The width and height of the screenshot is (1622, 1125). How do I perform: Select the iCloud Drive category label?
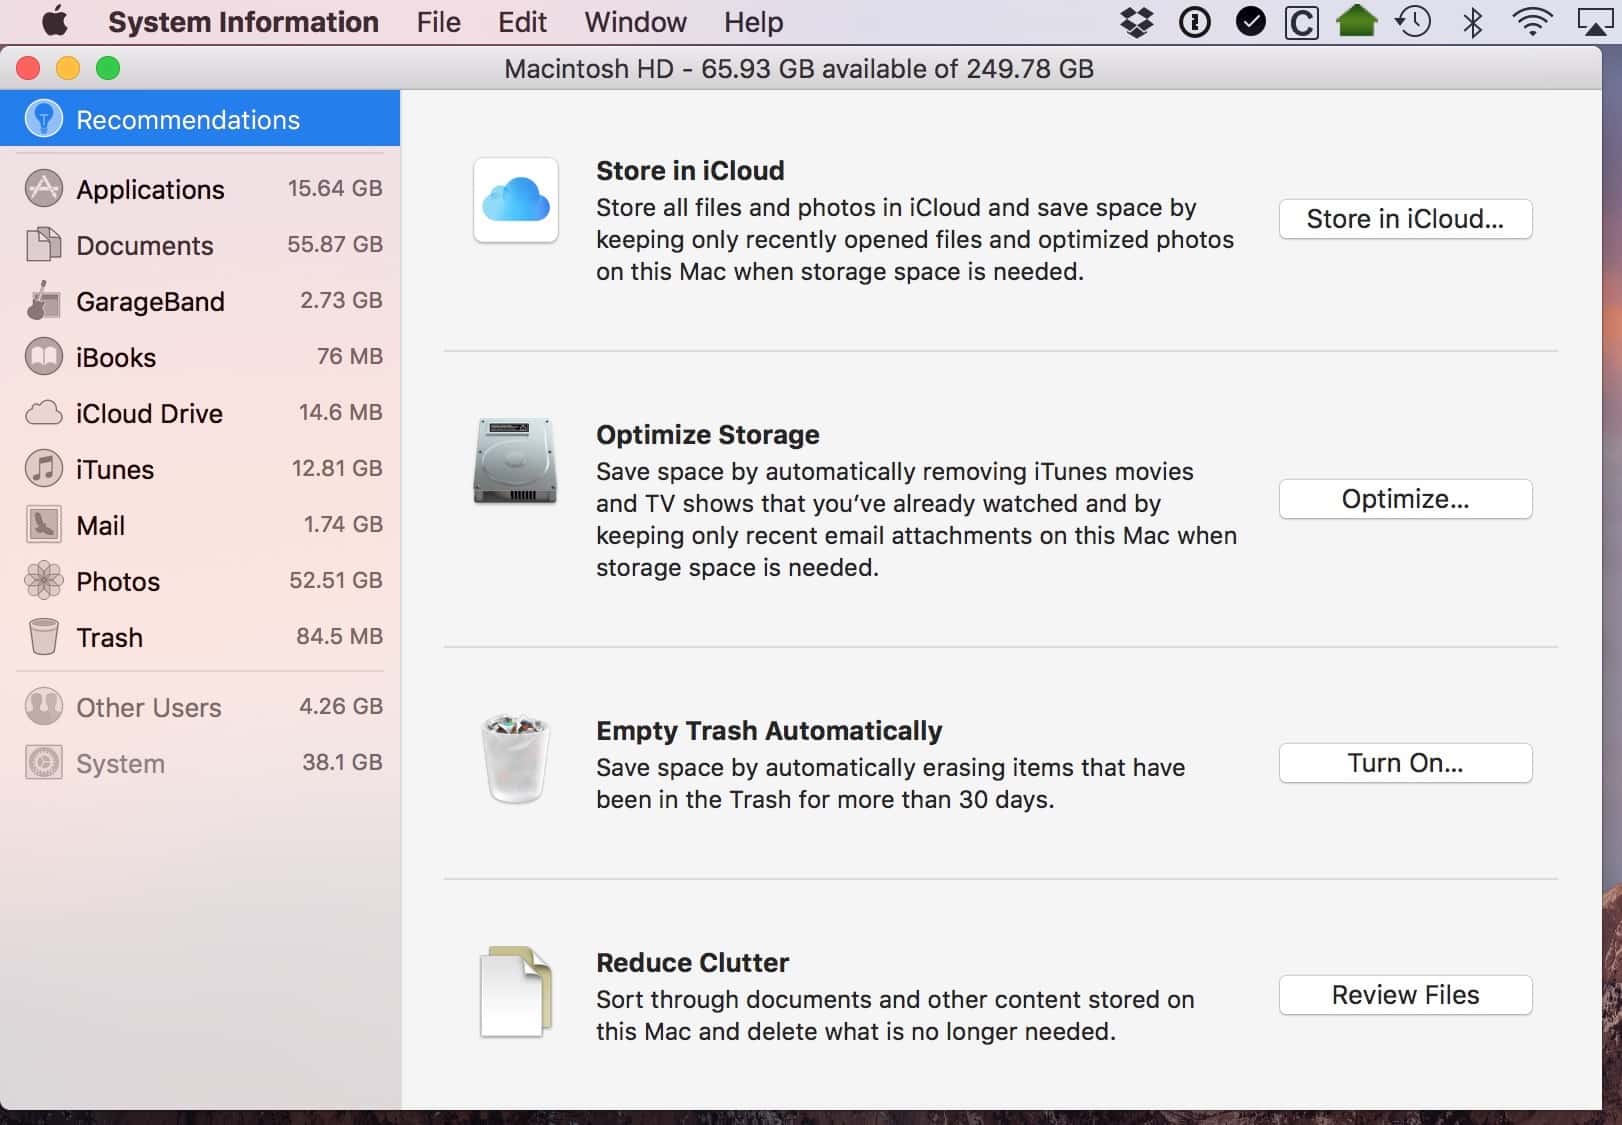tap(149, 413)
